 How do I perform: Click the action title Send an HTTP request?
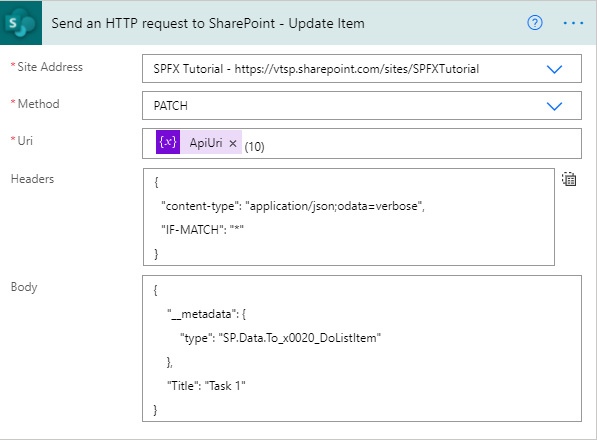(208, 23)
